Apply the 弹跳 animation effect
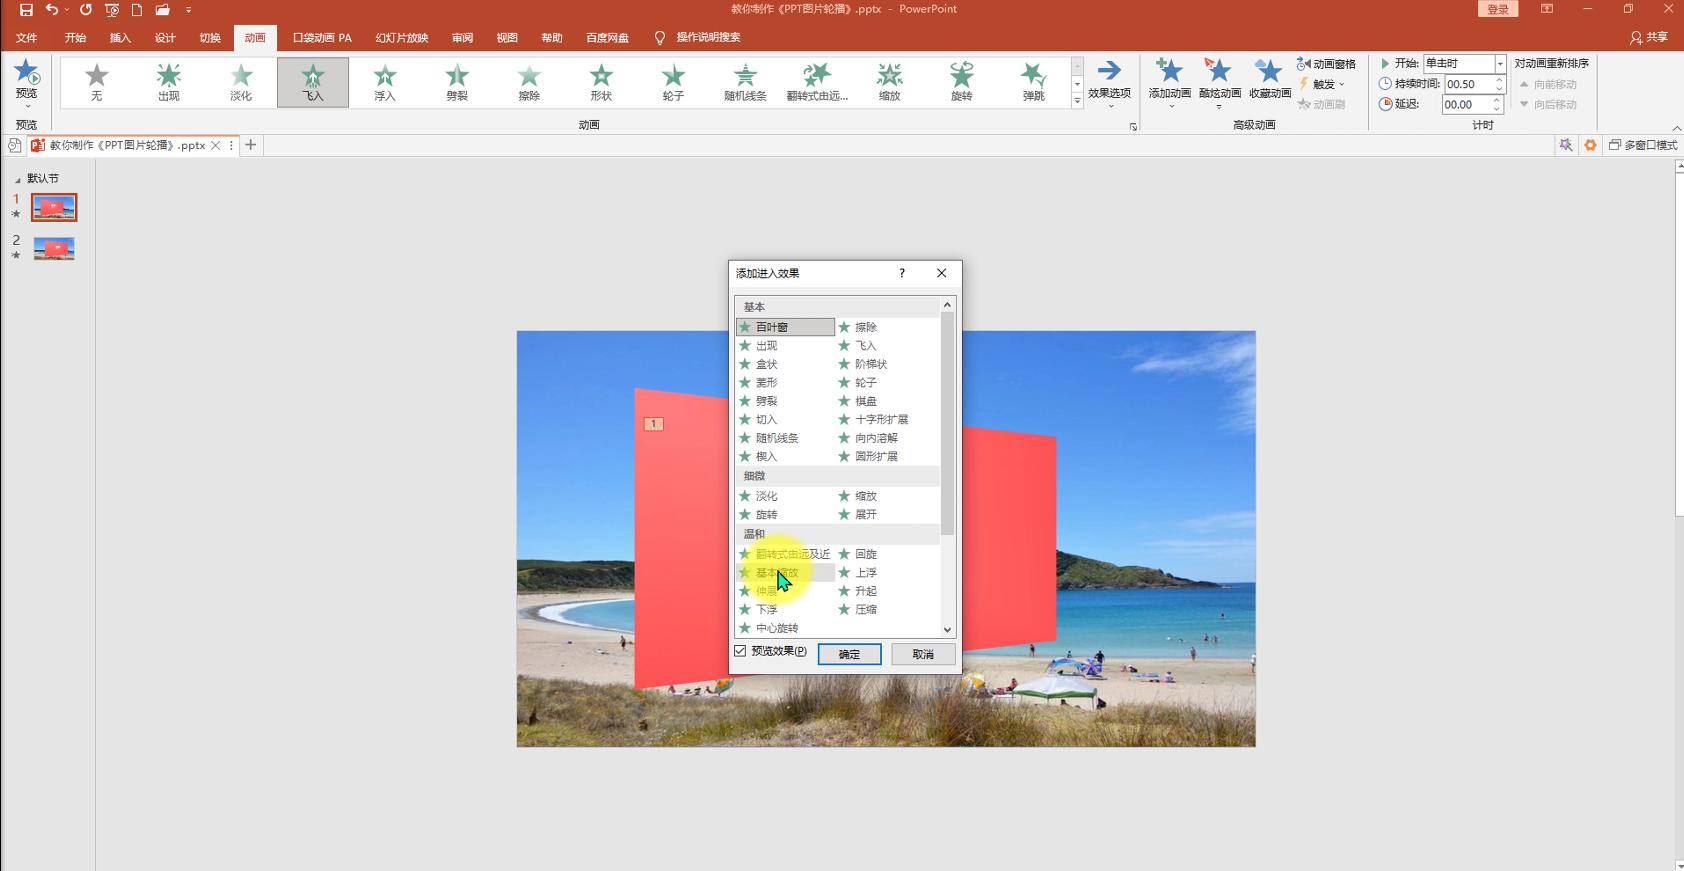This screenshot has height=871, width=1684. tap(1033, 82)
